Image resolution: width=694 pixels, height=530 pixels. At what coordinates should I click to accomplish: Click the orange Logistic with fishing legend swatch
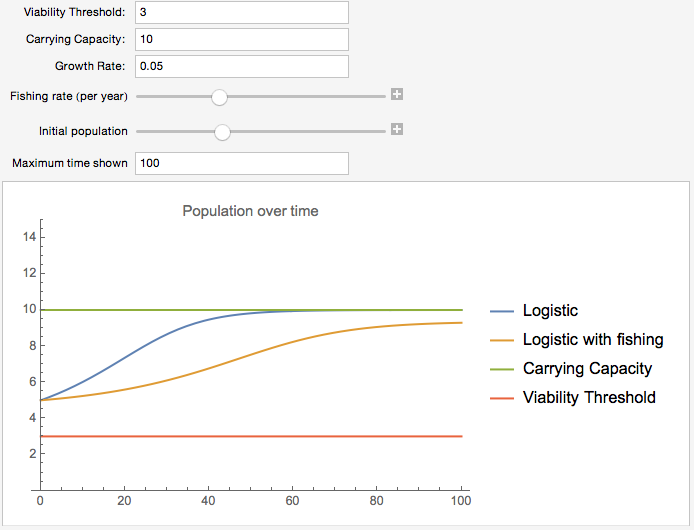tap(502, 340)
